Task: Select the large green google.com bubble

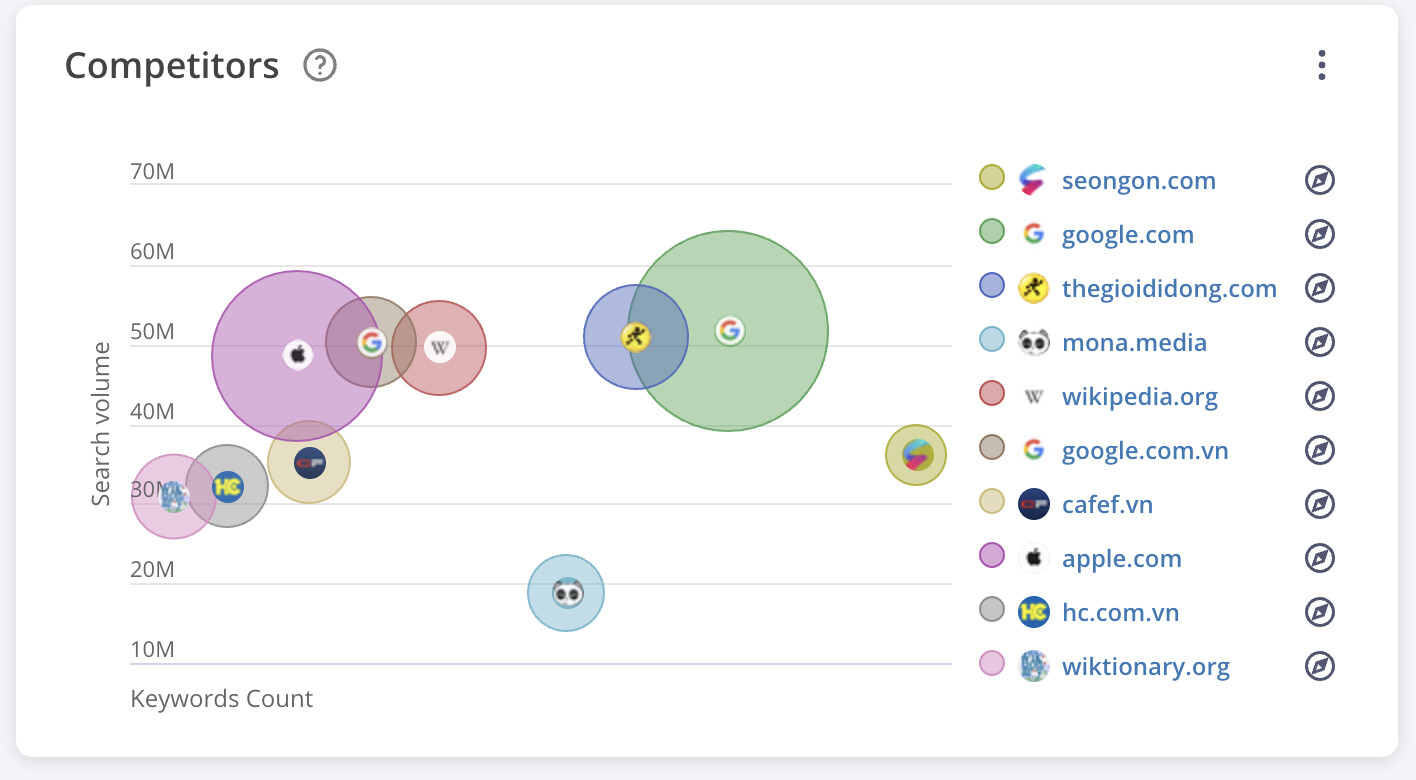Action: click(729, 331)
